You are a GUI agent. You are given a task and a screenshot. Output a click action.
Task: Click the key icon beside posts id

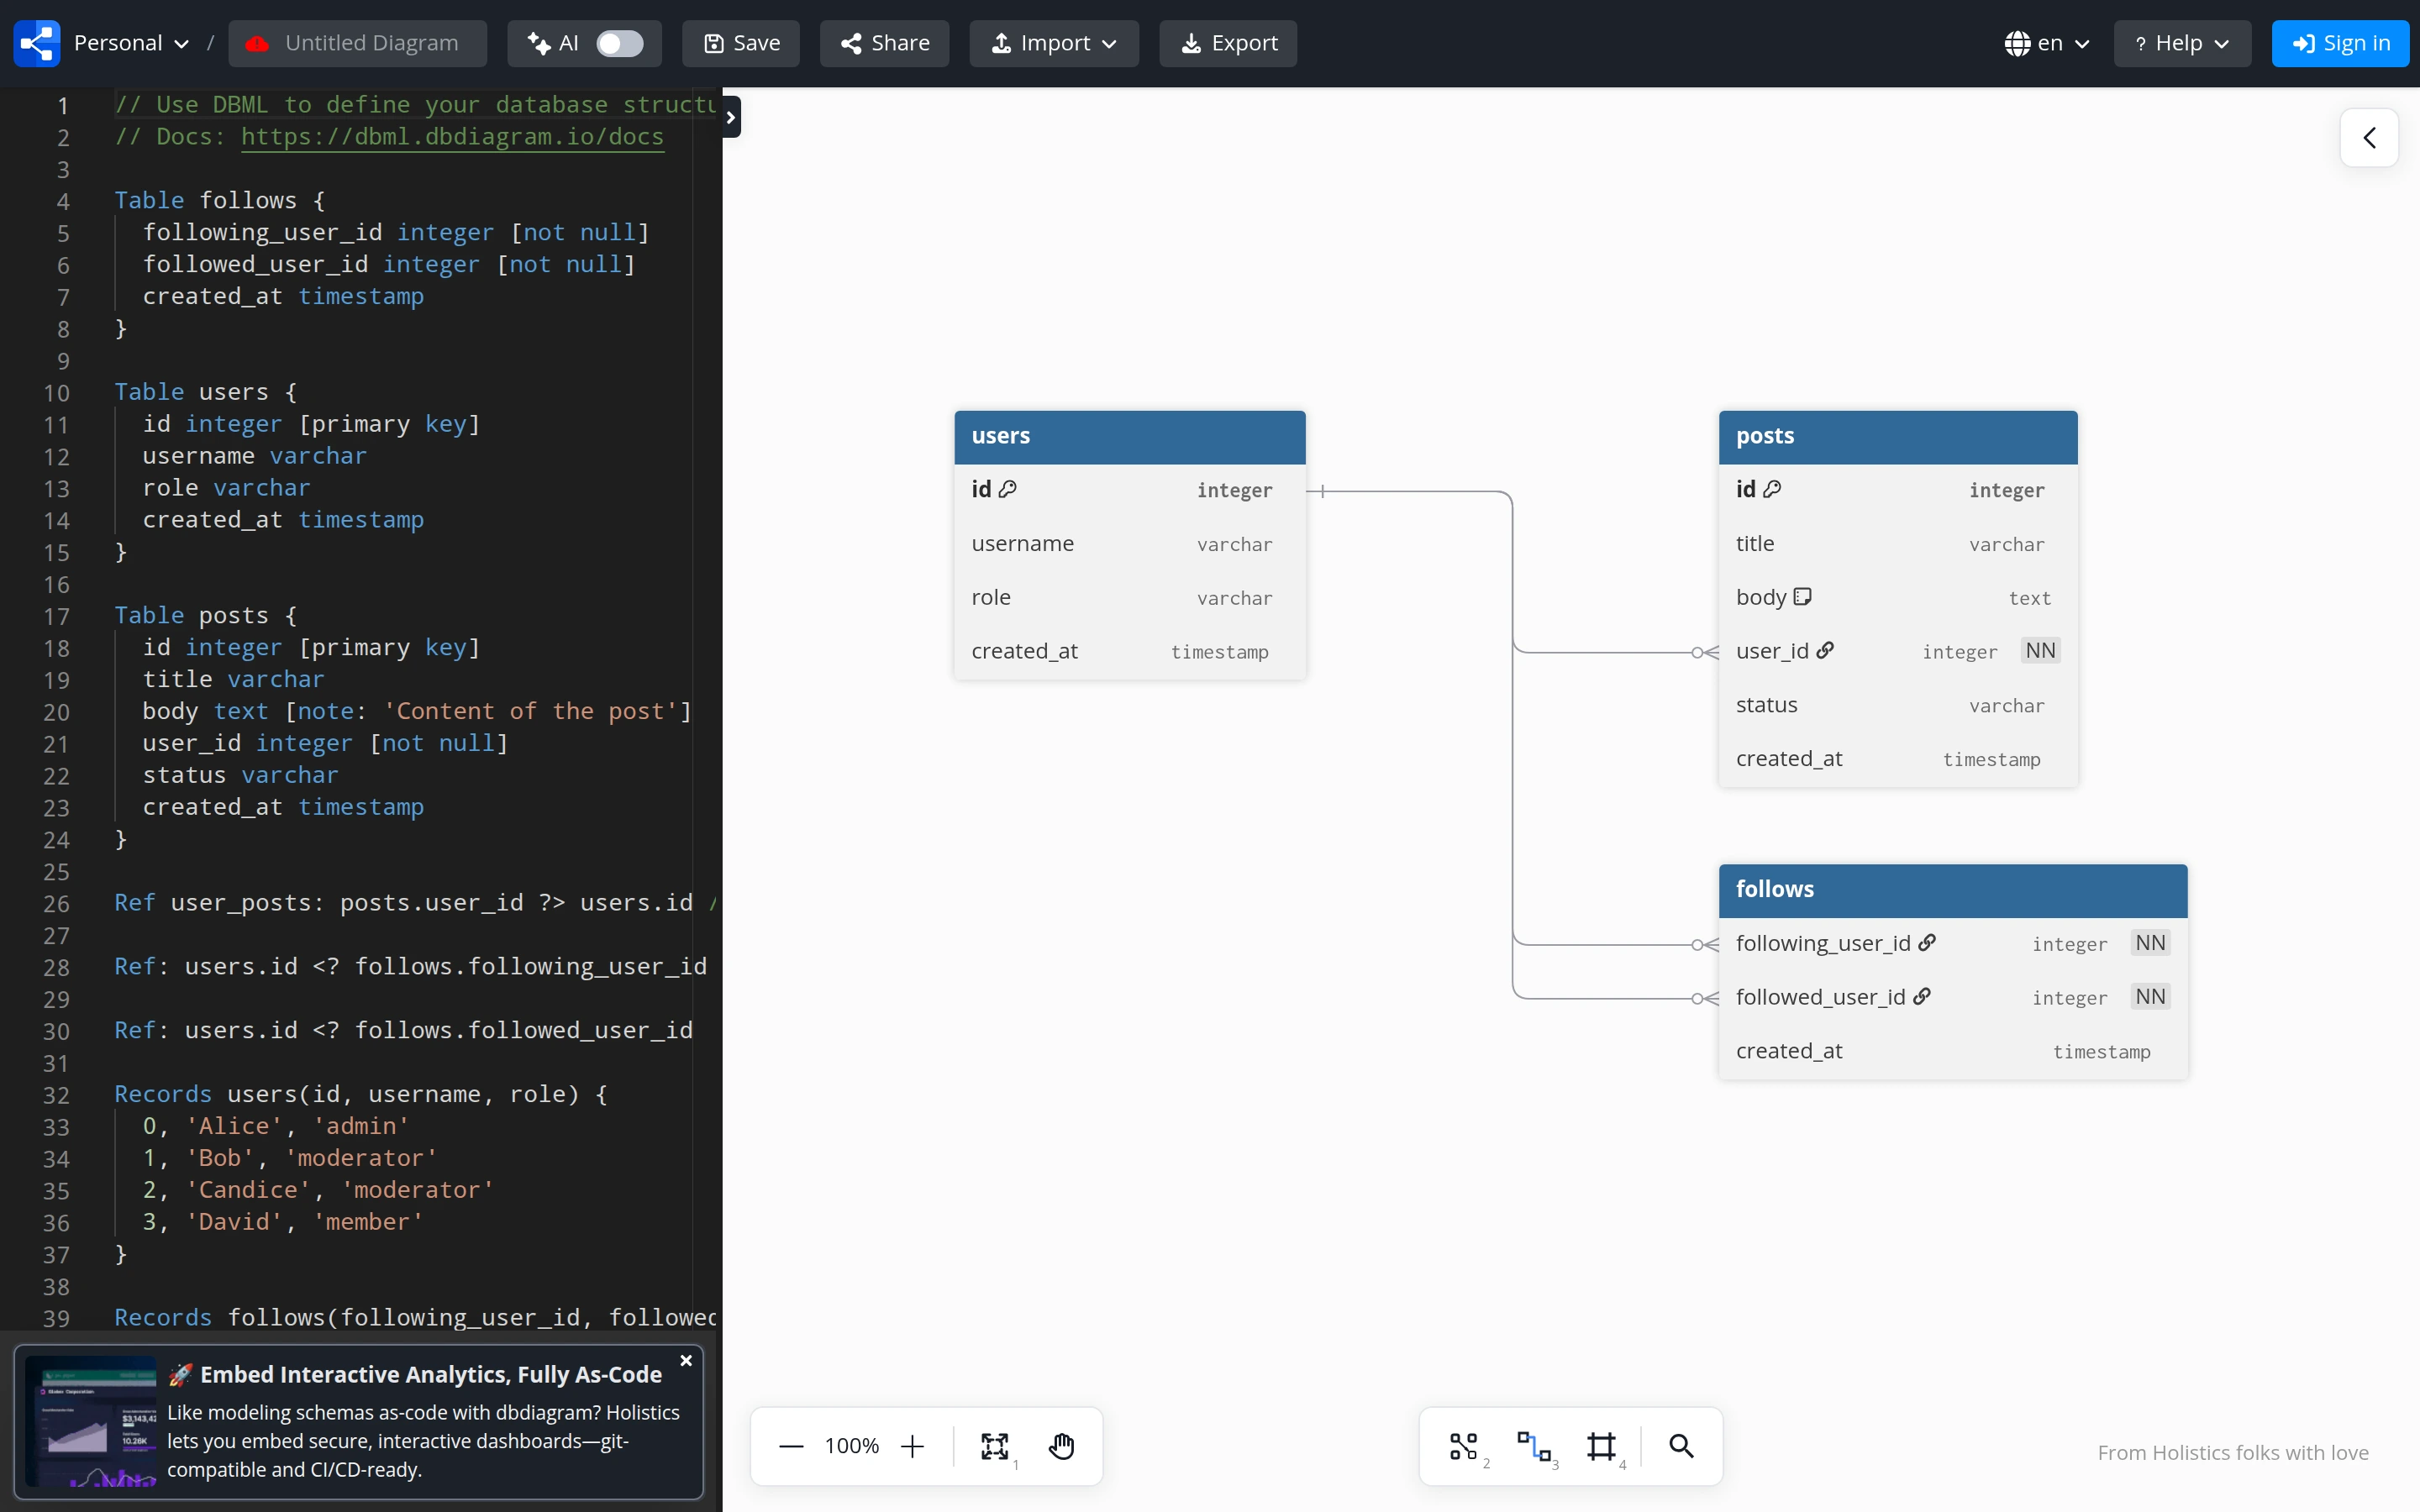click(x=1772, y=489)
